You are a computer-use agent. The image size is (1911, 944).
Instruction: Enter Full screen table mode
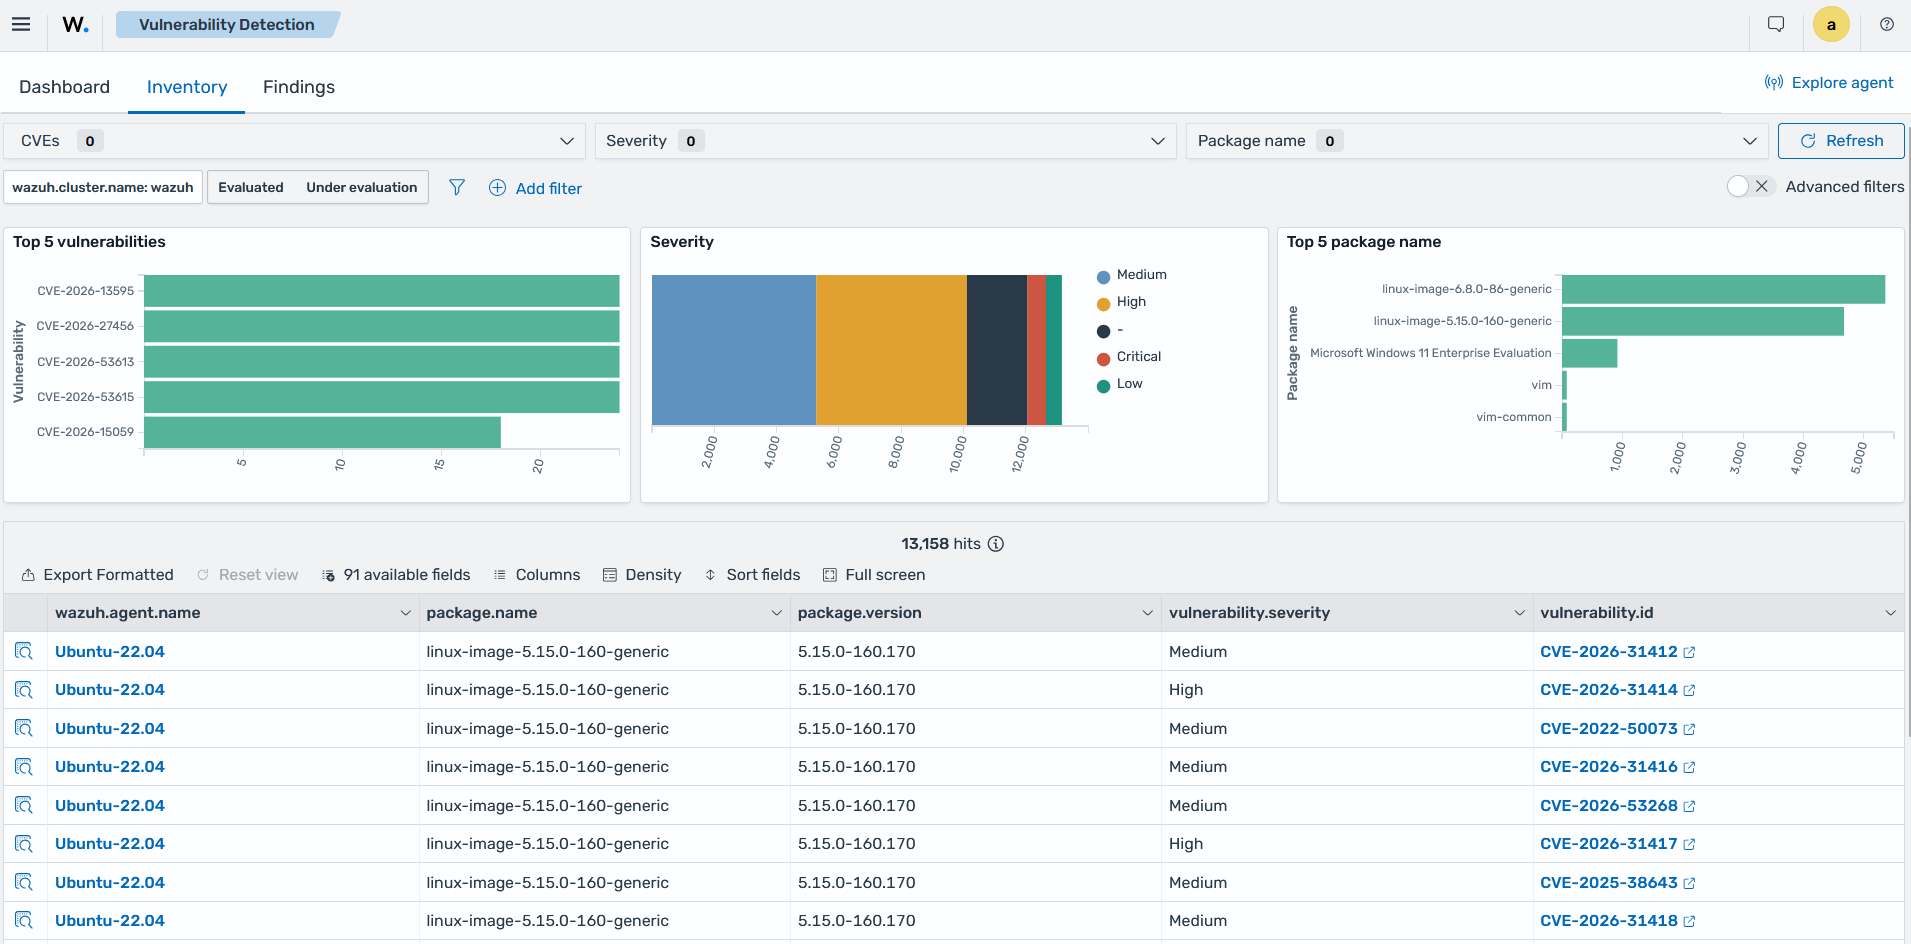pos(874,575)
